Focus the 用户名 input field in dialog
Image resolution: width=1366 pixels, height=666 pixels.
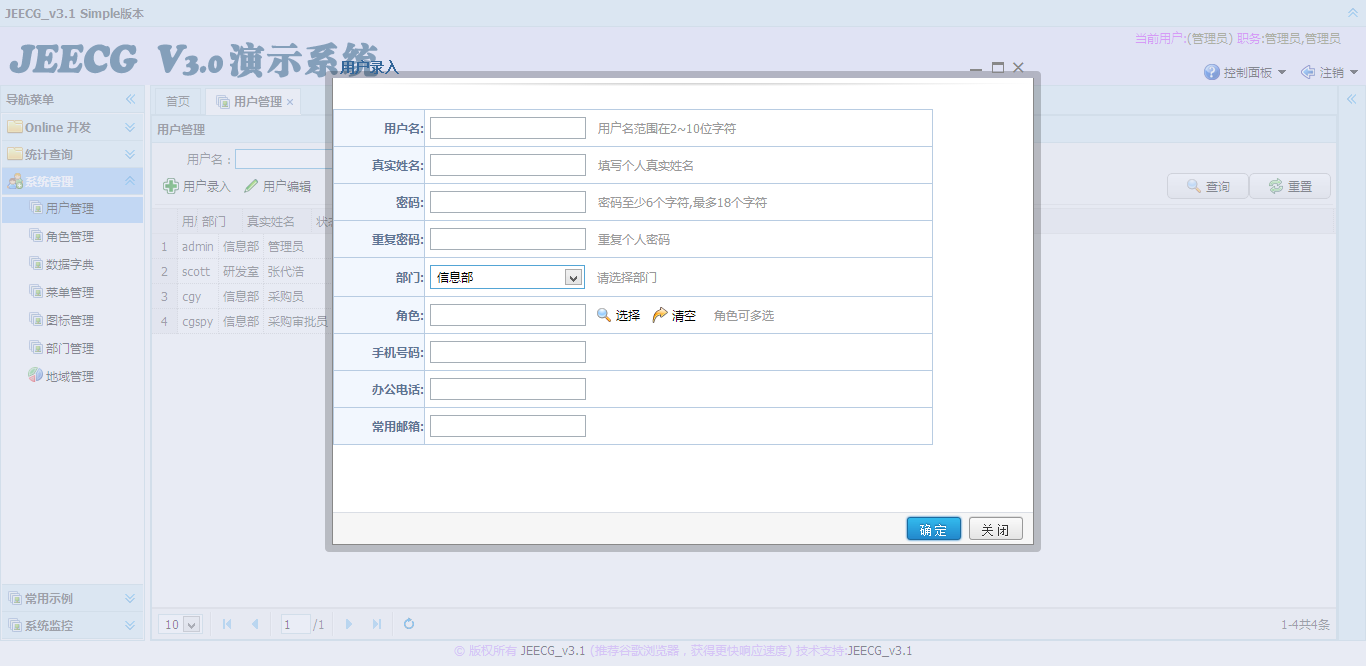coord(508,128)
